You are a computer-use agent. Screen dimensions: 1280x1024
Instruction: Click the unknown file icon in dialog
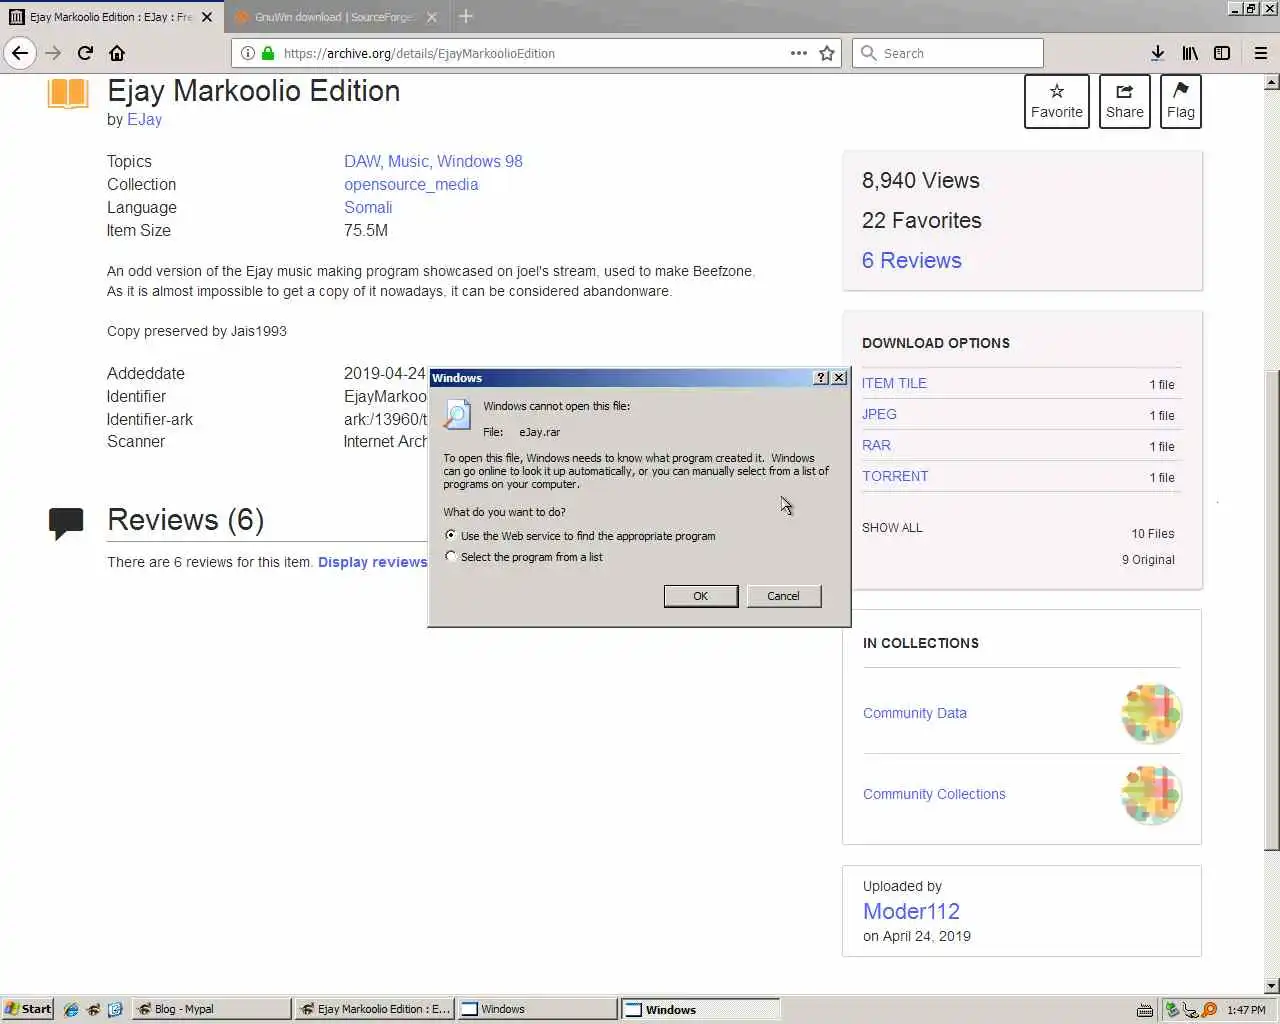click(x=457, y=414)
